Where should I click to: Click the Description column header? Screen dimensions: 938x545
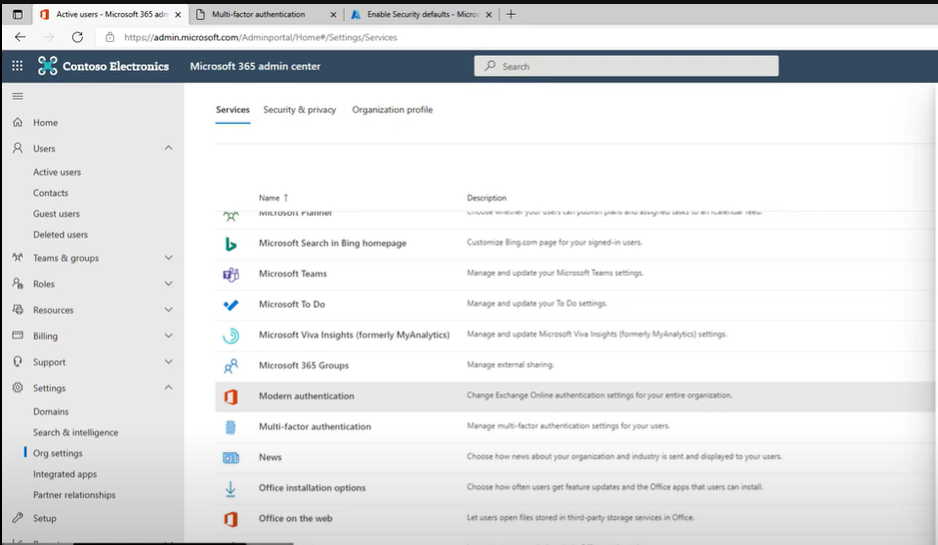point(486,198)
